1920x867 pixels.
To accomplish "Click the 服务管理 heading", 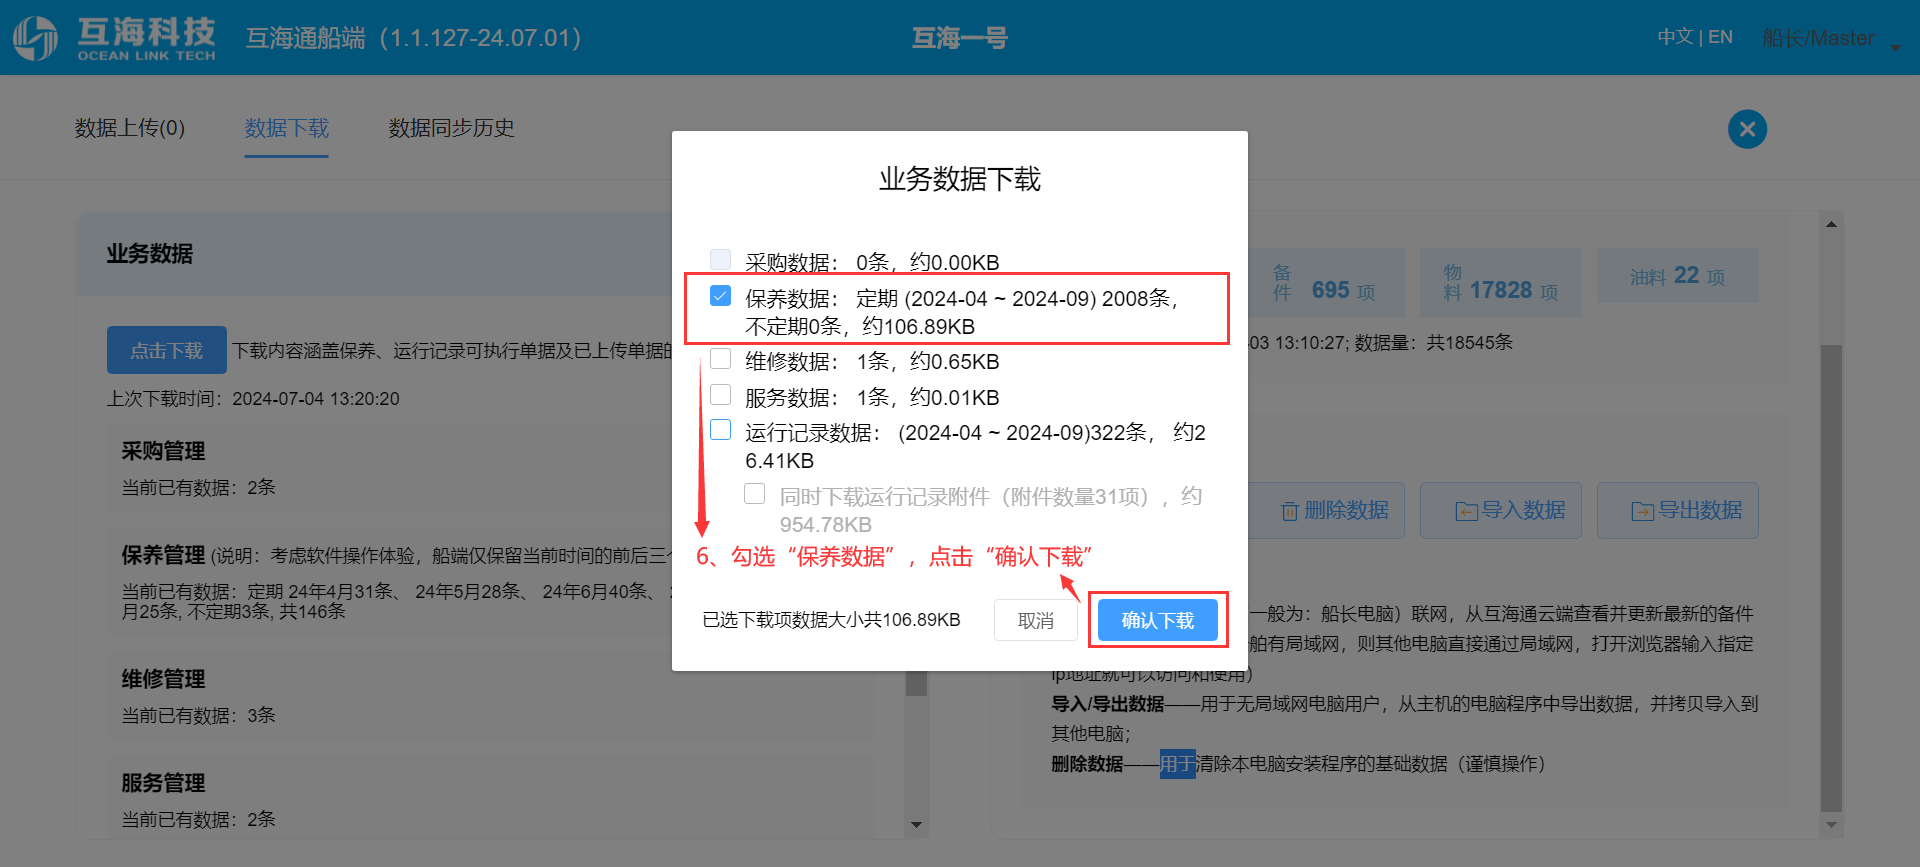I will (163, 783).
